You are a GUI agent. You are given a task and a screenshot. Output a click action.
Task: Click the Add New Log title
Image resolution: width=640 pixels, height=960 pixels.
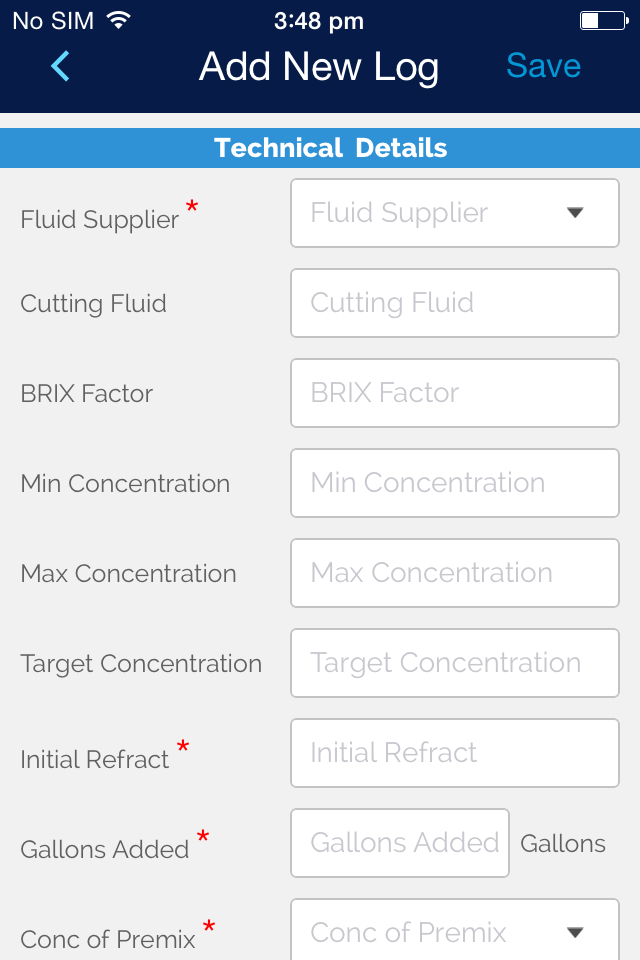319,67
